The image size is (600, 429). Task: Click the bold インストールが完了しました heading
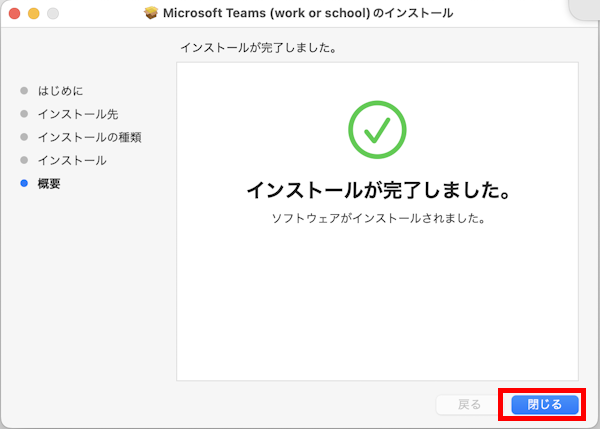click(378, 189)
